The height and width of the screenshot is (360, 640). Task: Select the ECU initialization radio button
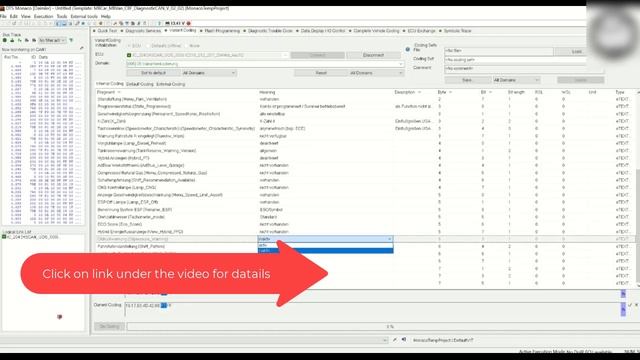click(129, 46)
